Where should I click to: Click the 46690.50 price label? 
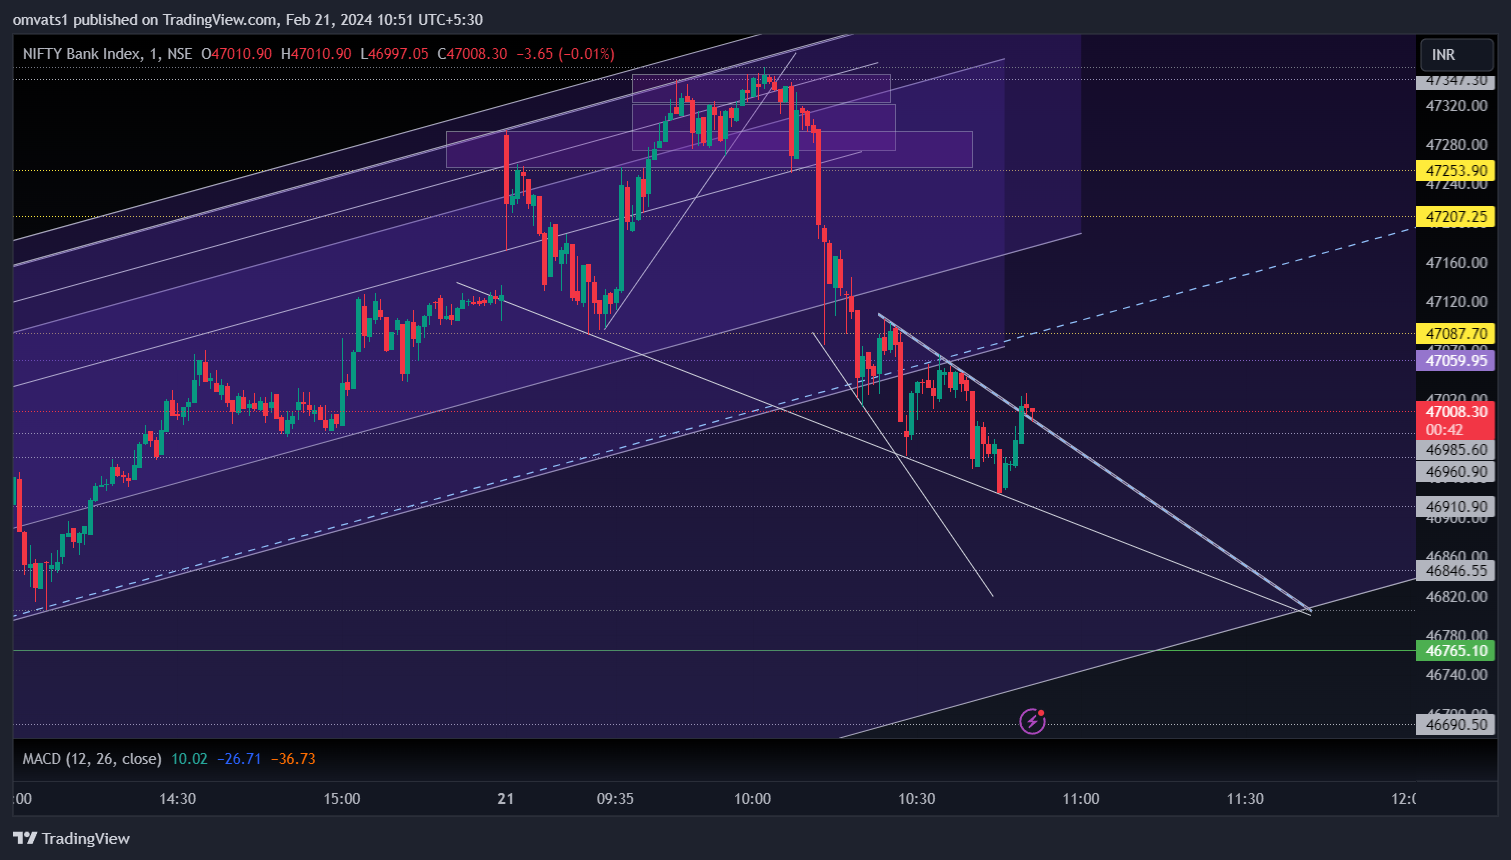coord(1456,725)
